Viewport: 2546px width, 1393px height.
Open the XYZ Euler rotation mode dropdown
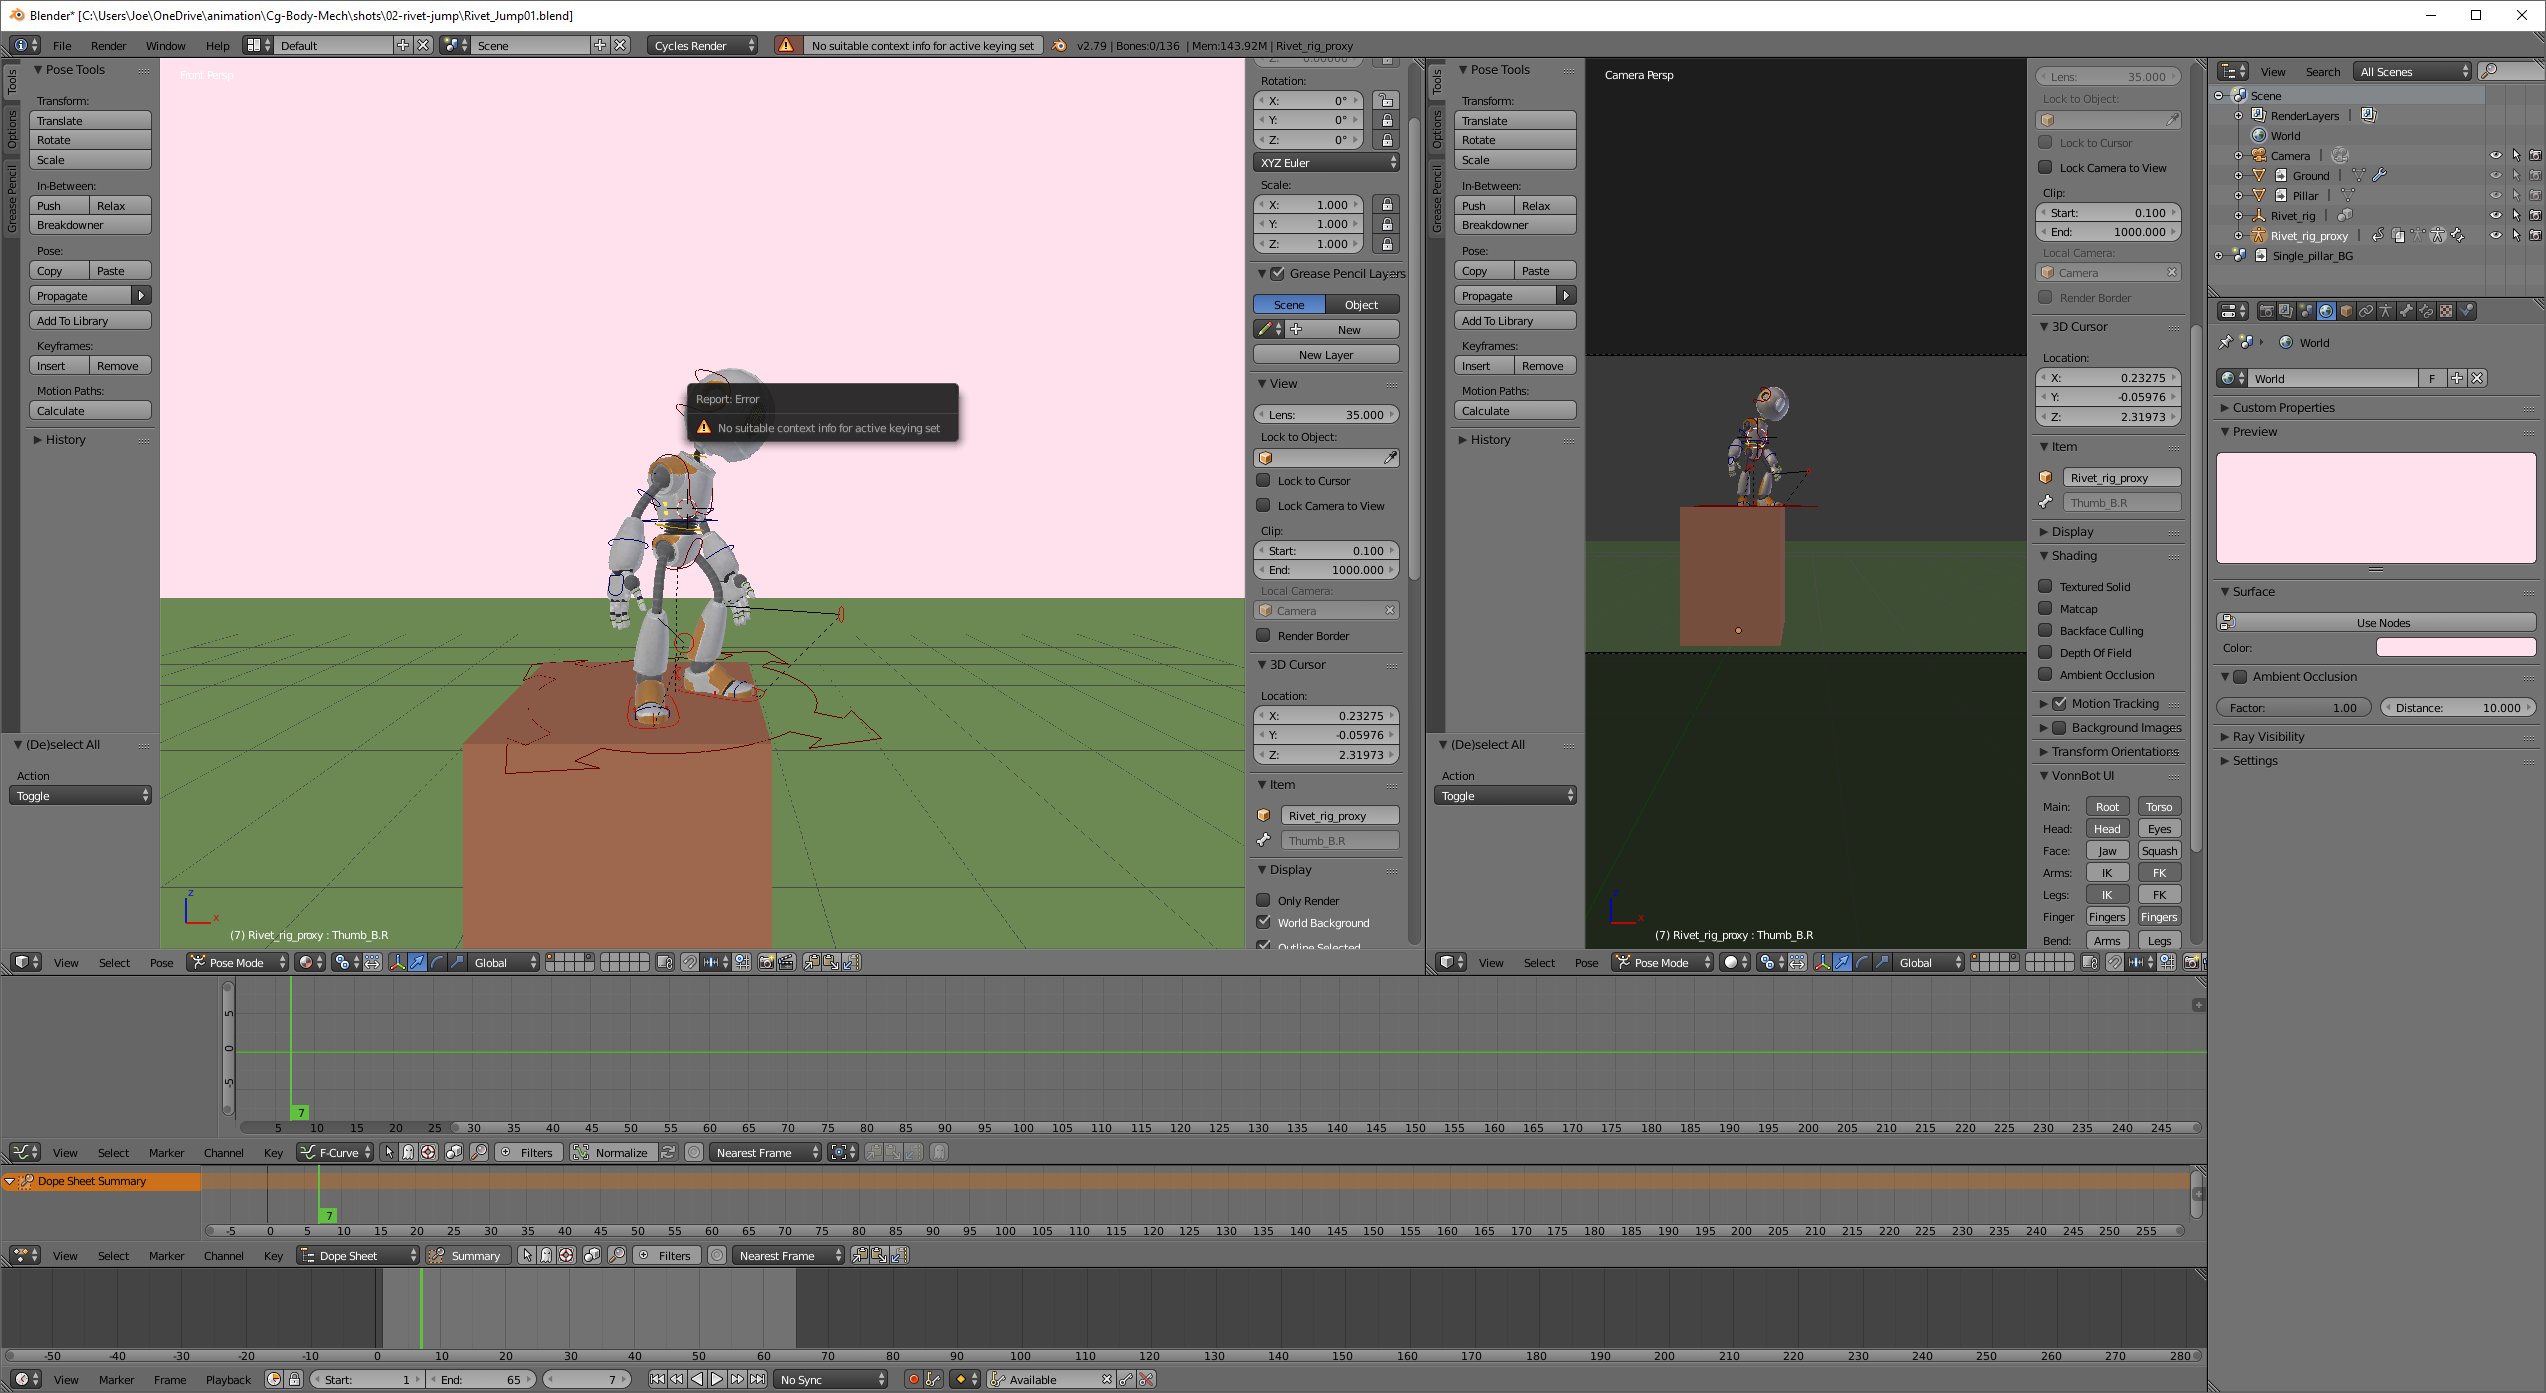(1326, 163)
